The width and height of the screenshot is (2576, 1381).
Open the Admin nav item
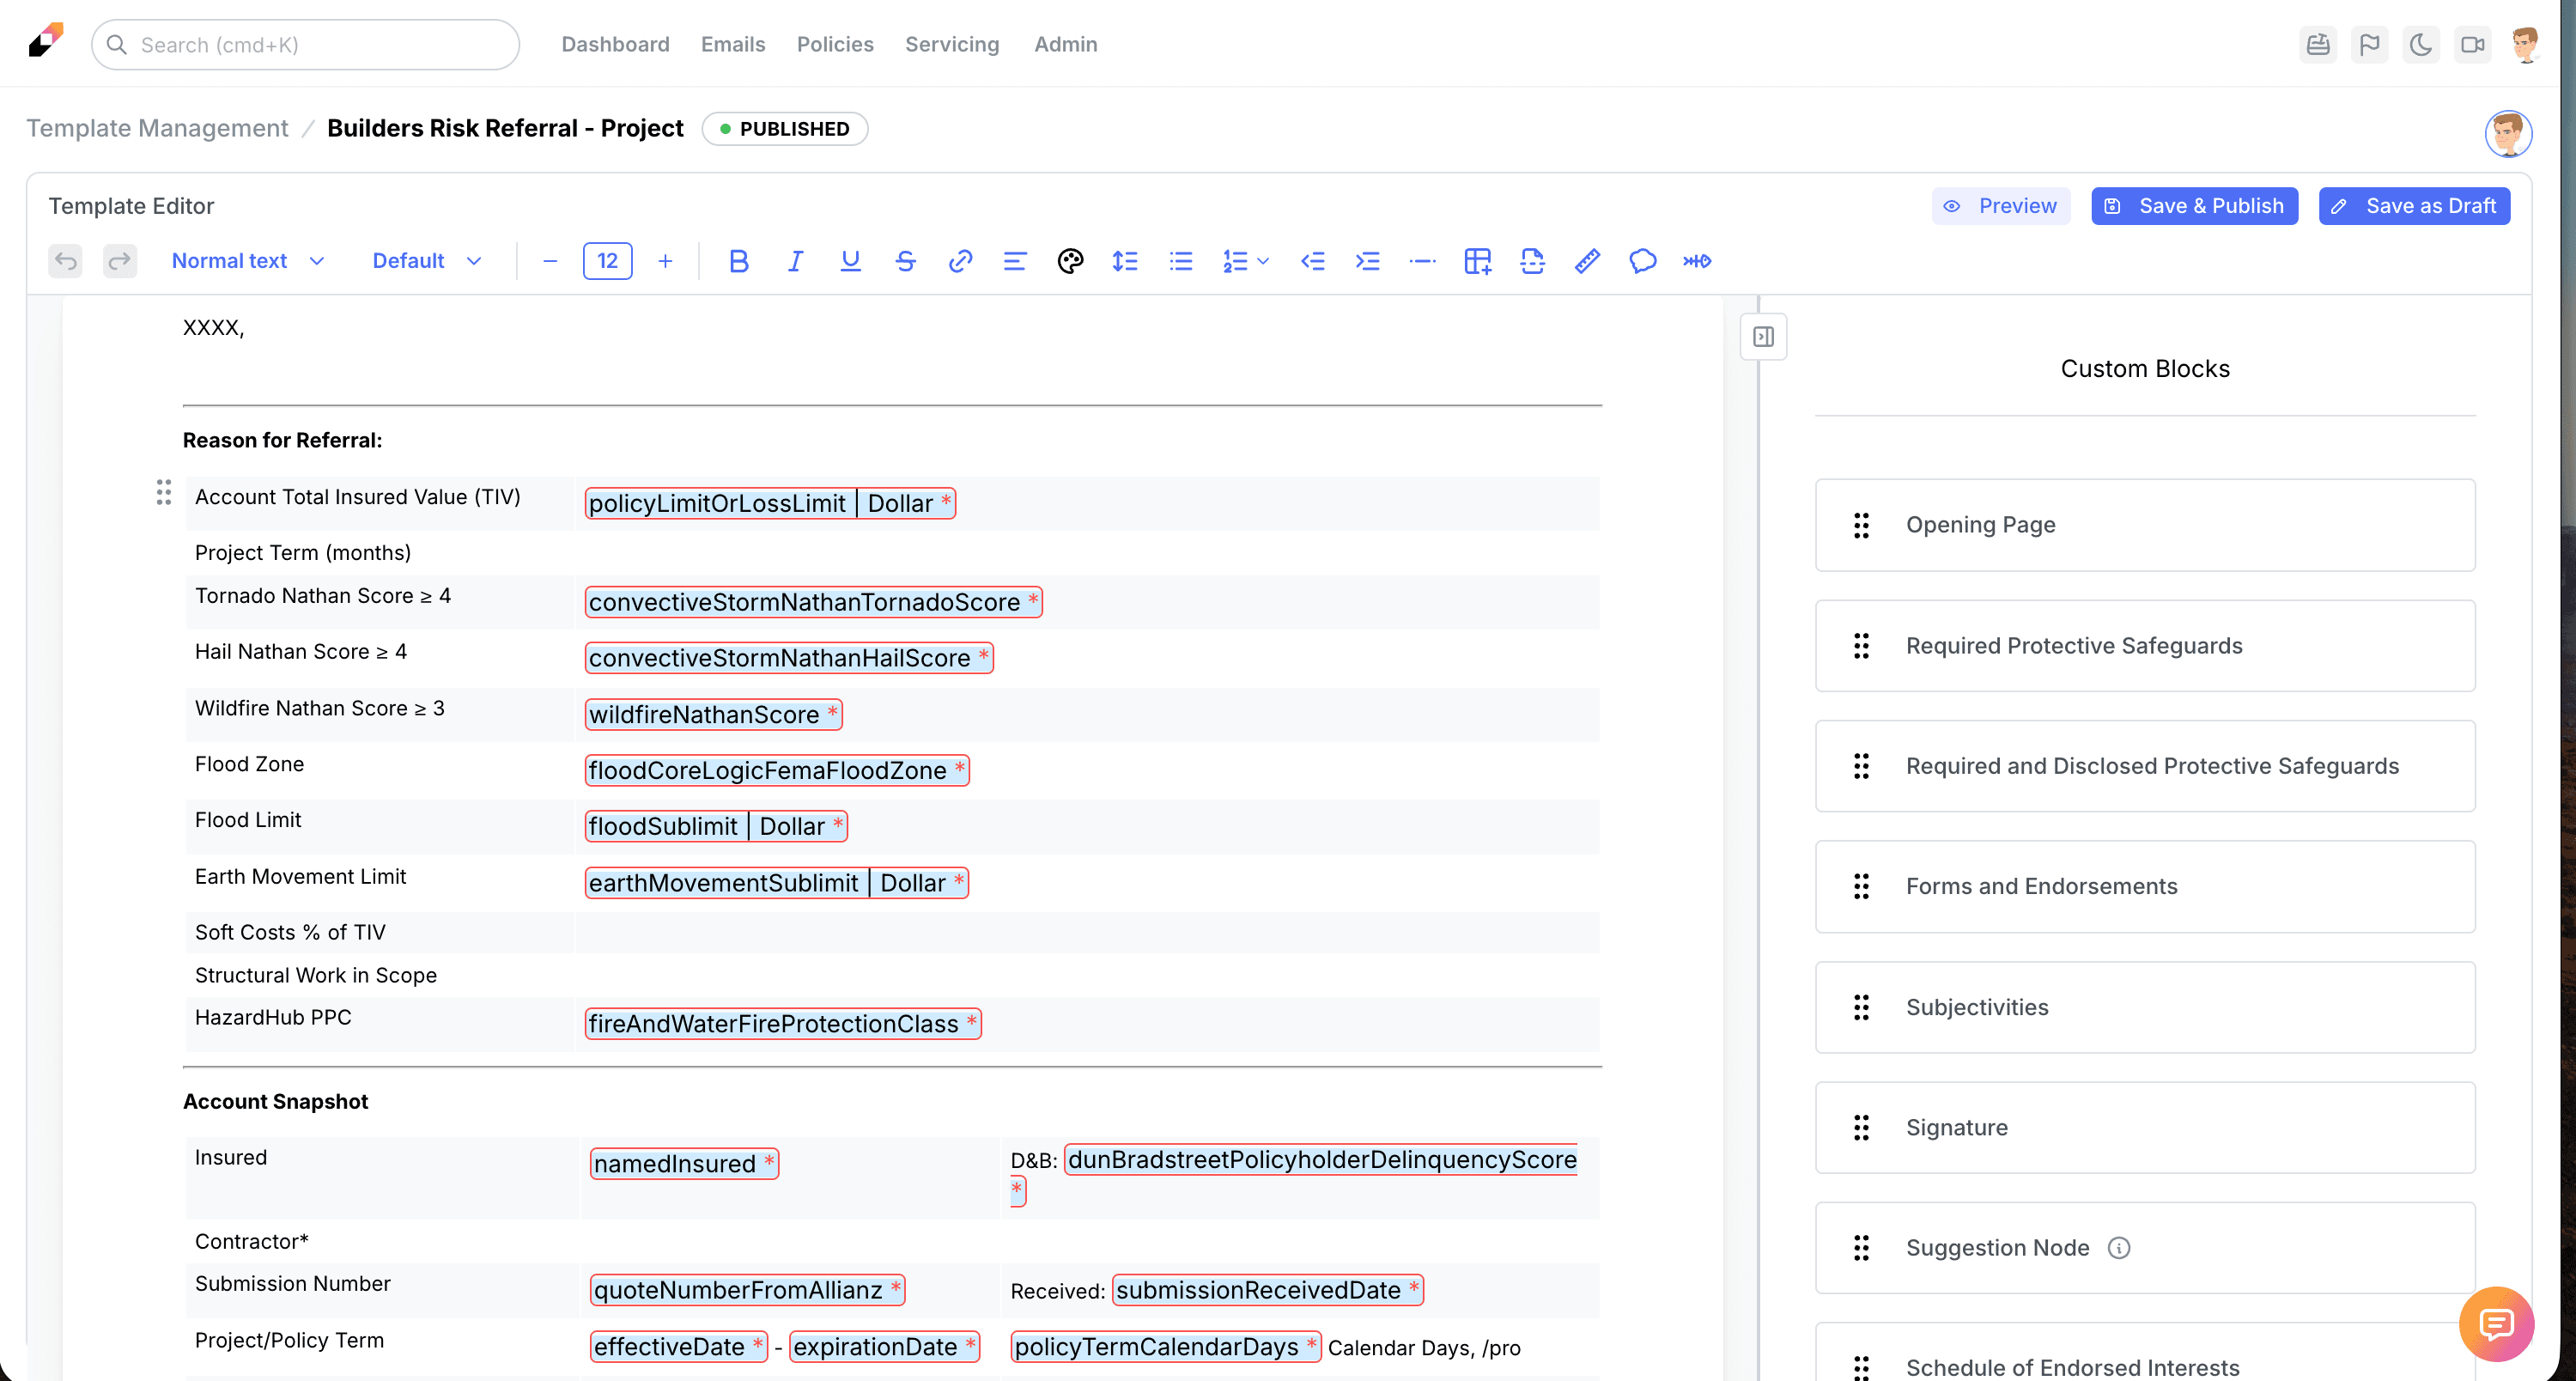(x=1066, y=44)
